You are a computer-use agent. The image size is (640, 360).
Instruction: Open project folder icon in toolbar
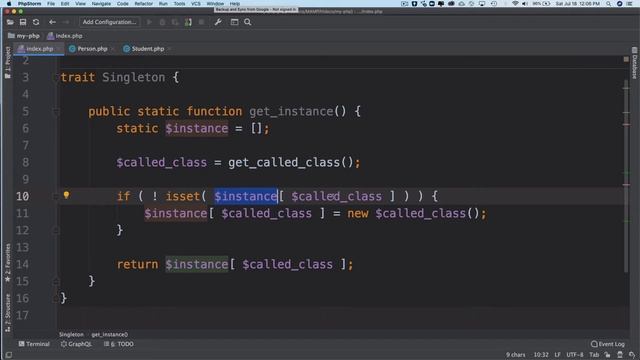point(10,22)
